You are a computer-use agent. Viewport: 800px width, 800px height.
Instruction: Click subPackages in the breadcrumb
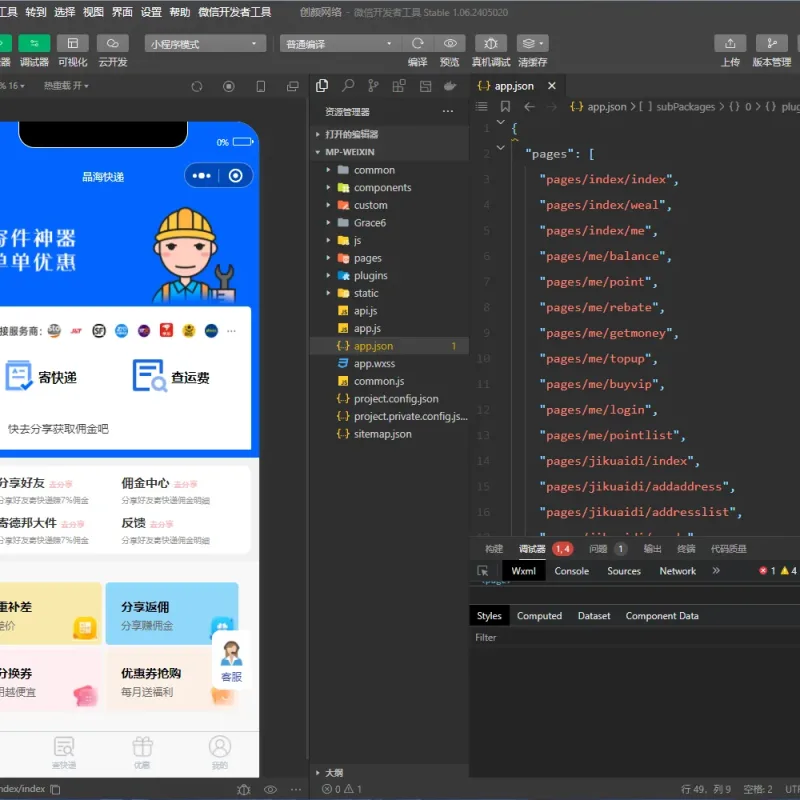point(685,107)
